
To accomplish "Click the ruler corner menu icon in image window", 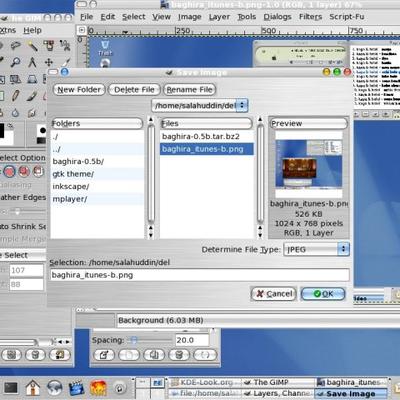I will click(x=81, y=30).
